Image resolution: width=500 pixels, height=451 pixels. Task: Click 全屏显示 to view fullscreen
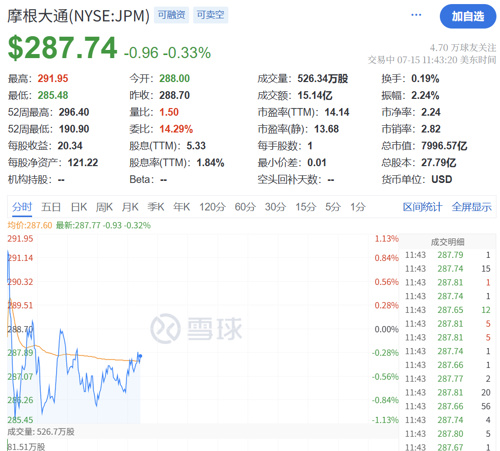[x=472, y=207]
